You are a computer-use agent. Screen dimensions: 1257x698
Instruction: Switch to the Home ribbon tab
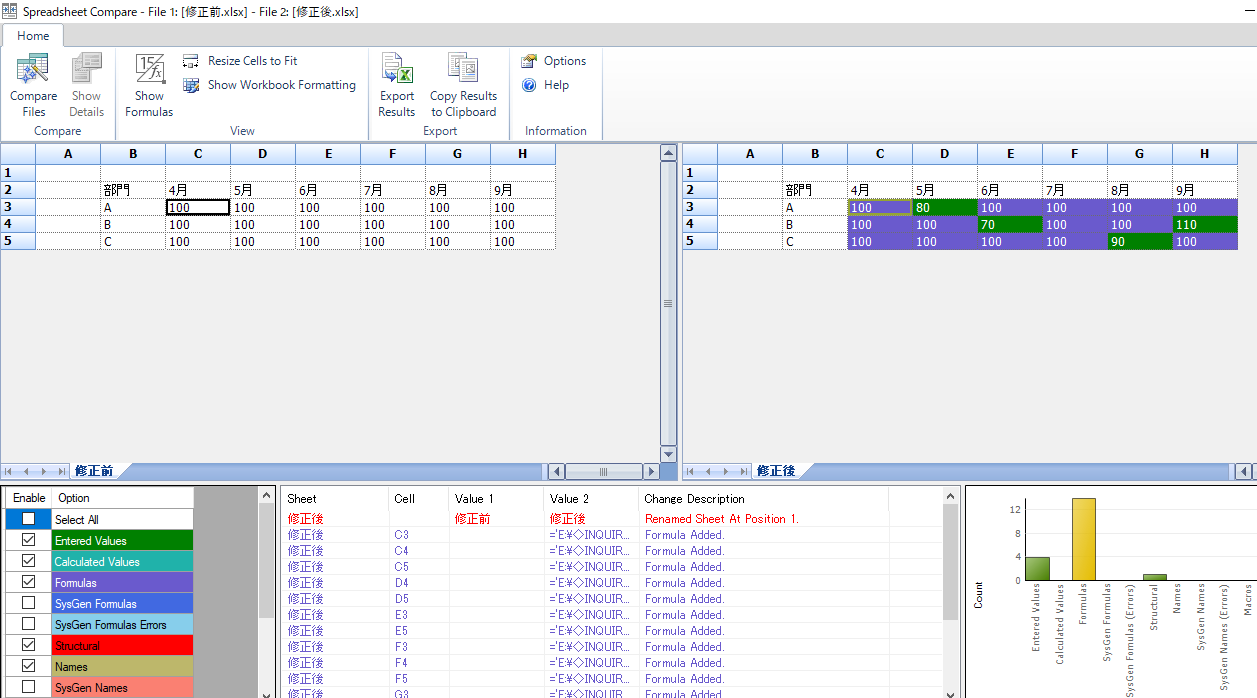33,36
